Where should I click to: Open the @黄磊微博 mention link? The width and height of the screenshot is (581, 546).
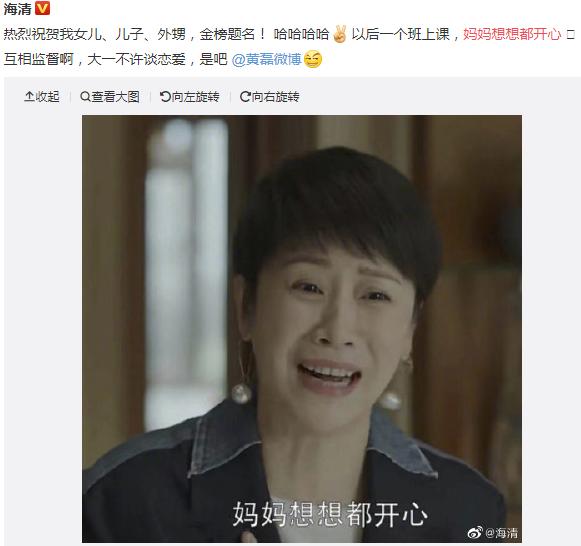pyautogui.click(x=266, y=59)
